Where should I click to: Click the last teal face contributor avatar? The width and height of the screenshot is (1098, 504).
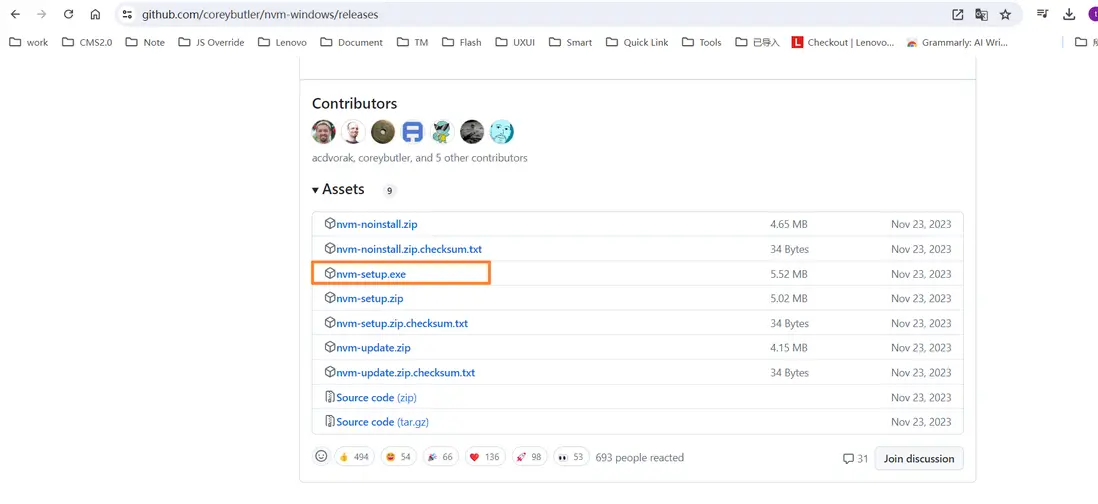501,132
